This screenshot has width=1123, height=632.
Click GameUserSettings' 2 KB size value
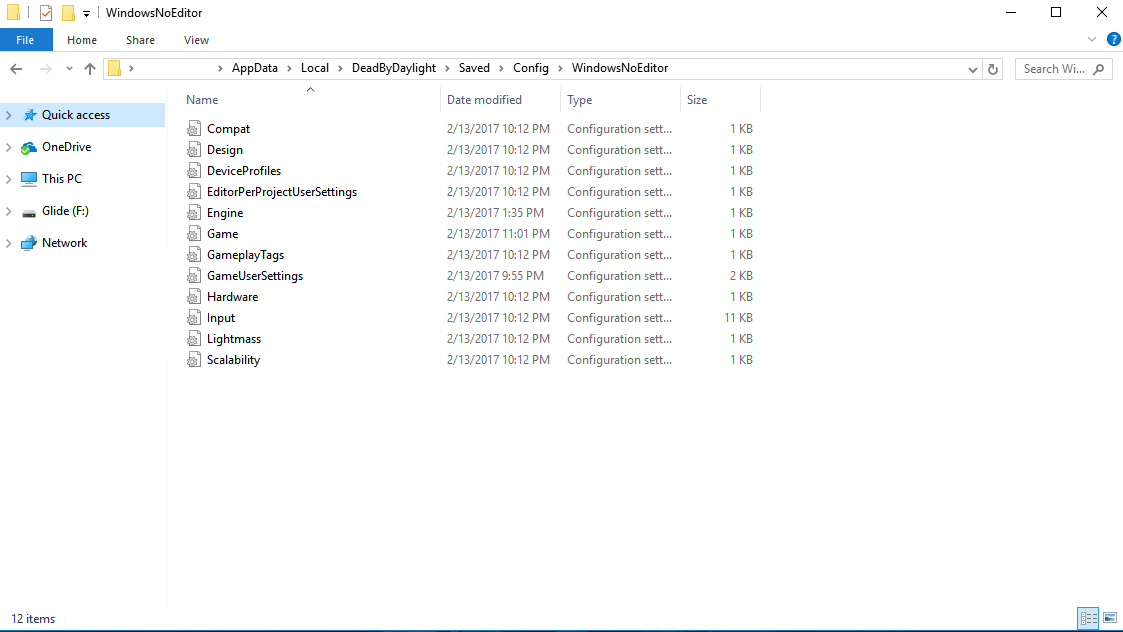pos(741,275)
